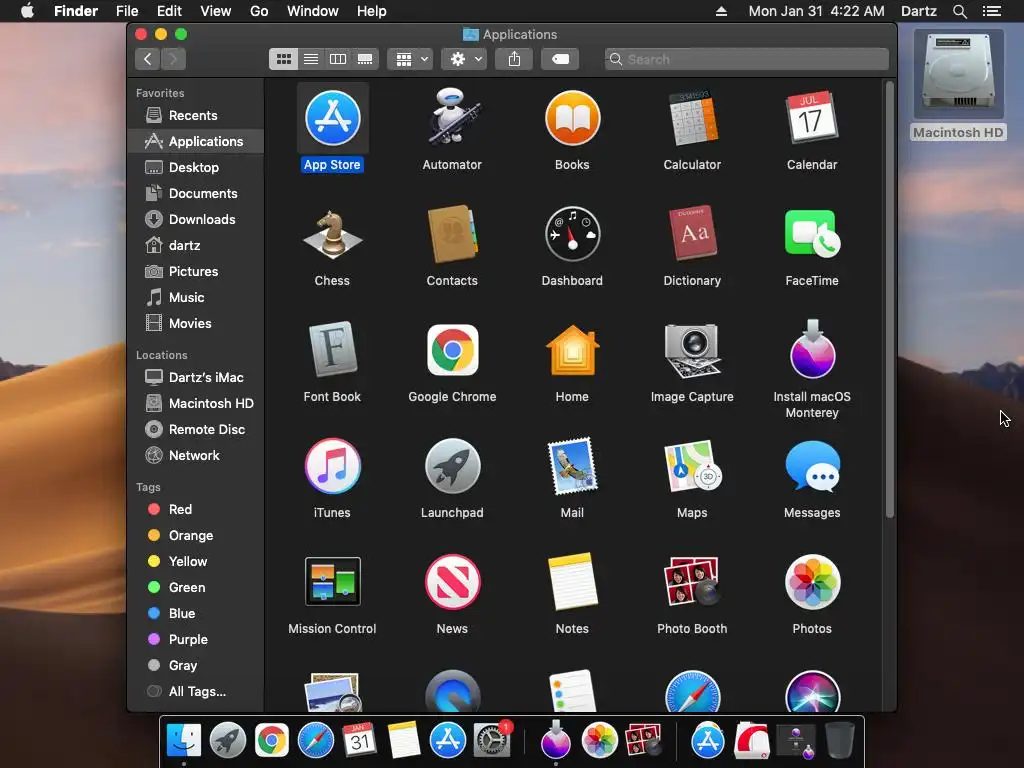
Task: Open the Go menu
Action: coord(259,11)
